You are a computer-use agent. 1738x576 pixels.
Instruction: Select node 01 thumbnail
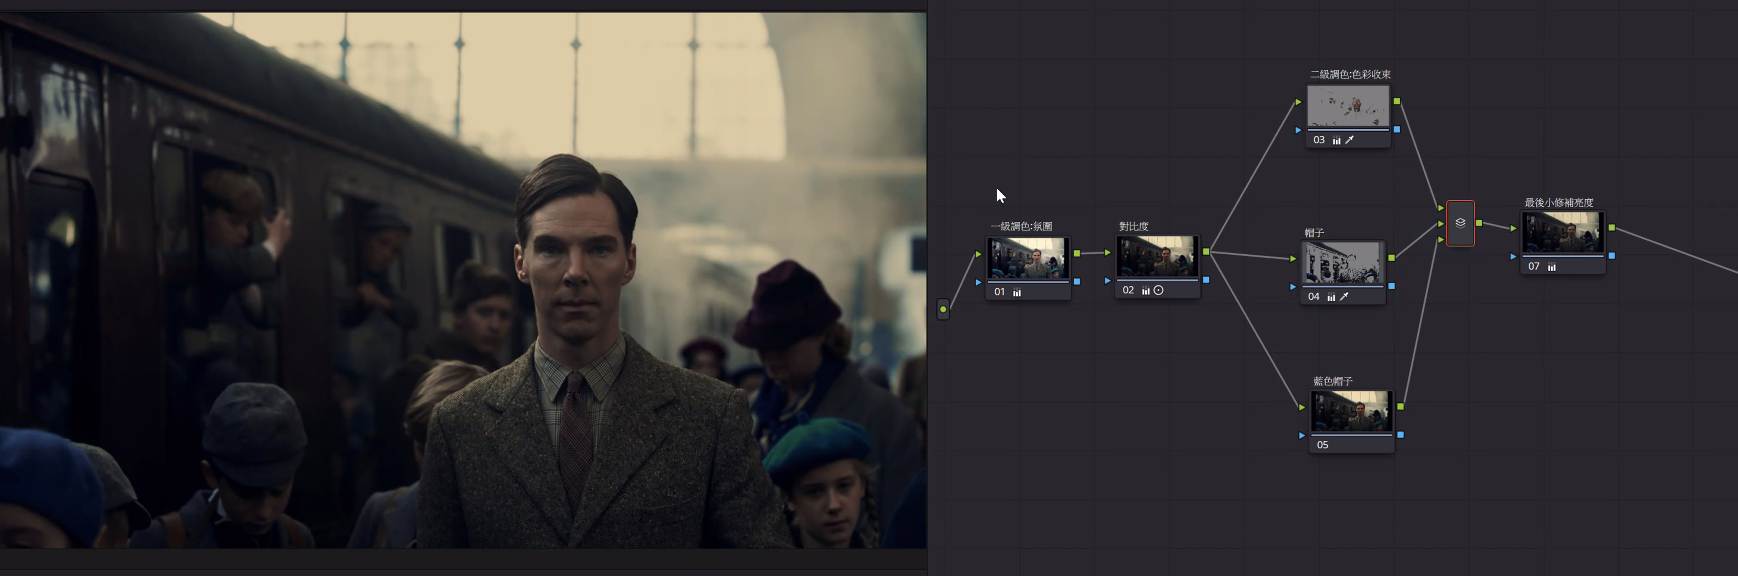(1028, 258)
